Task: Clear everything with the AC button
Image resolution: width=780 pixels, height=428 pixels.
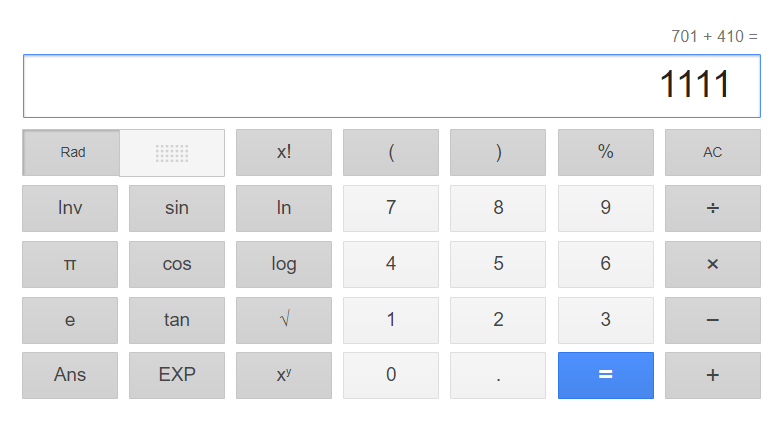Action: (x=712, y=152)
